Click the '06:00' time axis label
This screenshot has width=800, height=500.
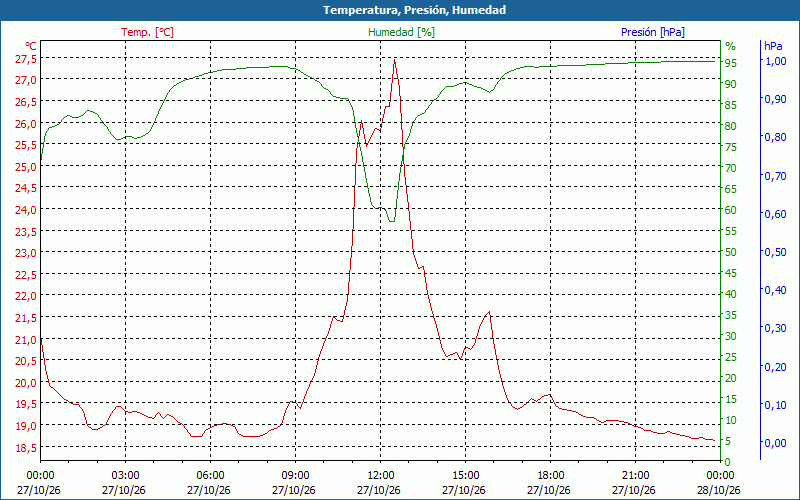pos(210,476)
